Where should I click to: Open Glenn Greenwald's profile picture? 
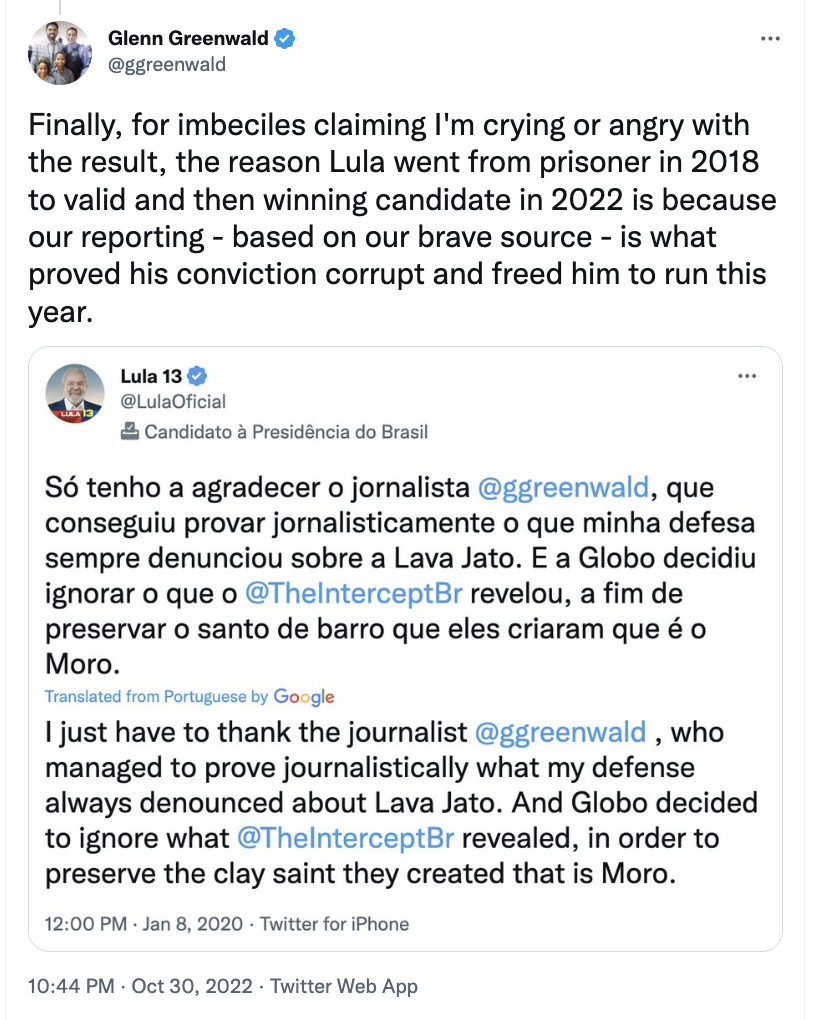pos(60,53)
